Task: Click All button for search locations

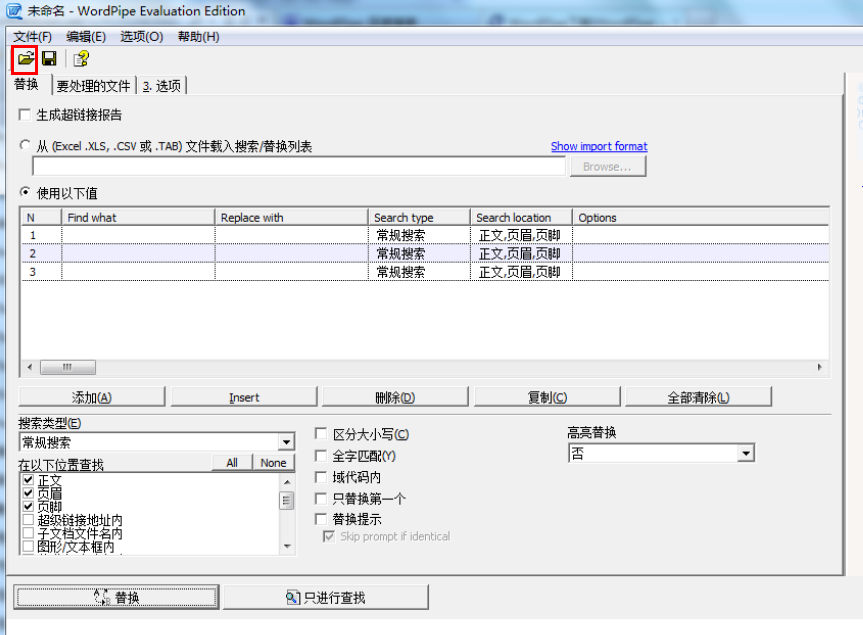Action: (x=232, y=463)
